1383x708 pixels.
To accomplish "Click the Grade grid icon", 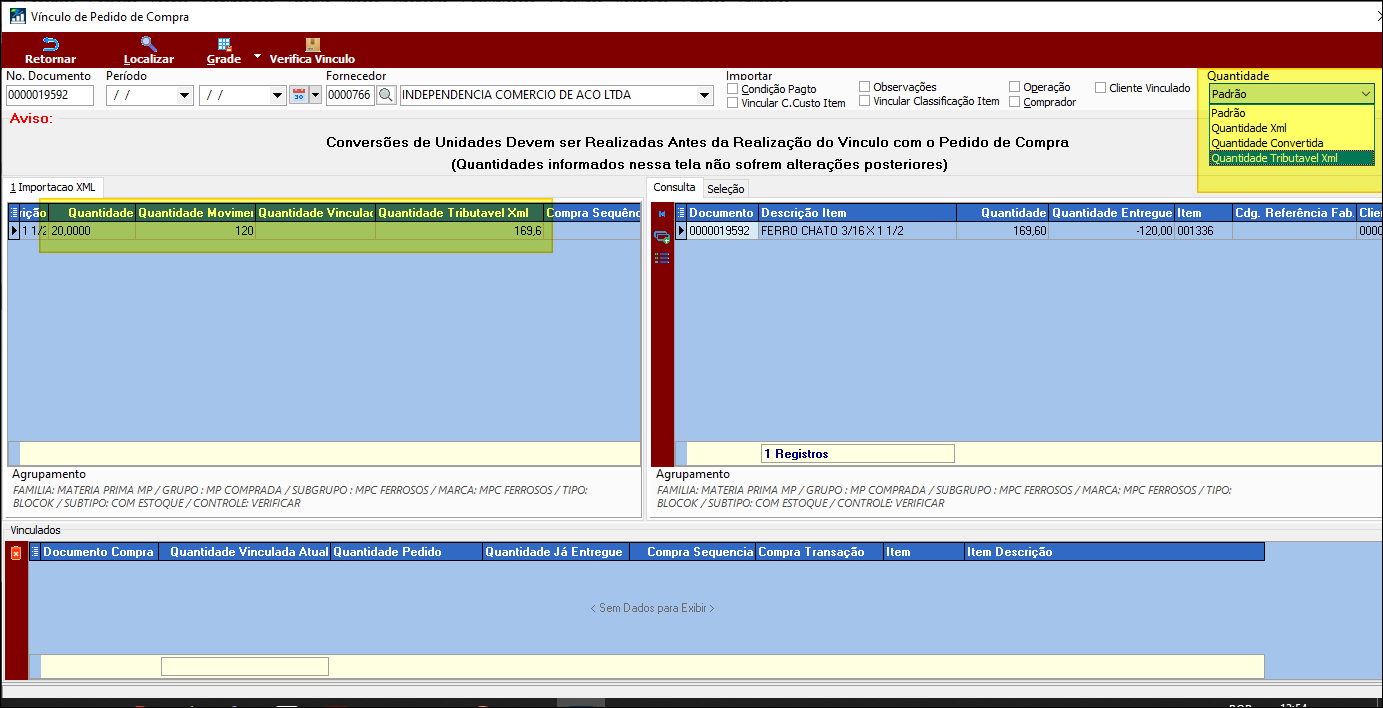I will pyautogui.click(x=224, y=44).
